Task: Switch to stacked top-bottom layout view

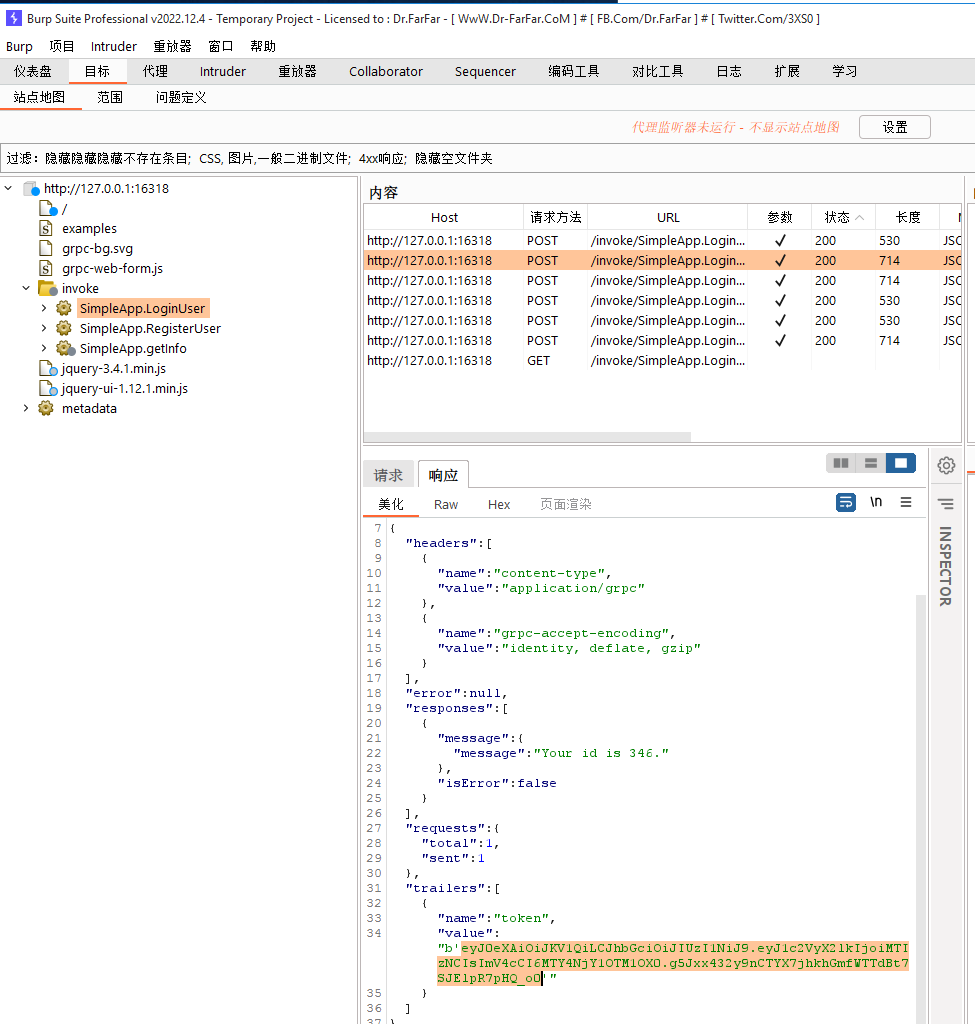Action: tap(871, 463)
